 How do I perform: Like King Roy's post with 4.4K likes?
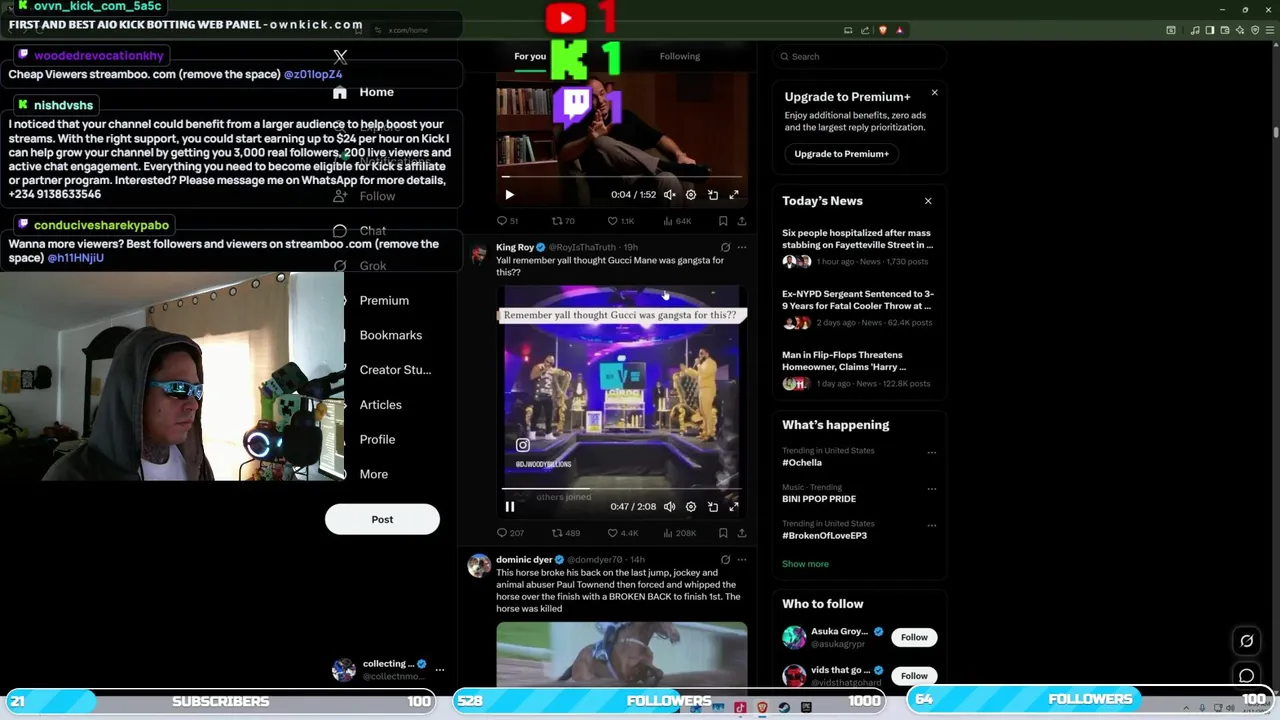pos(623,533)
